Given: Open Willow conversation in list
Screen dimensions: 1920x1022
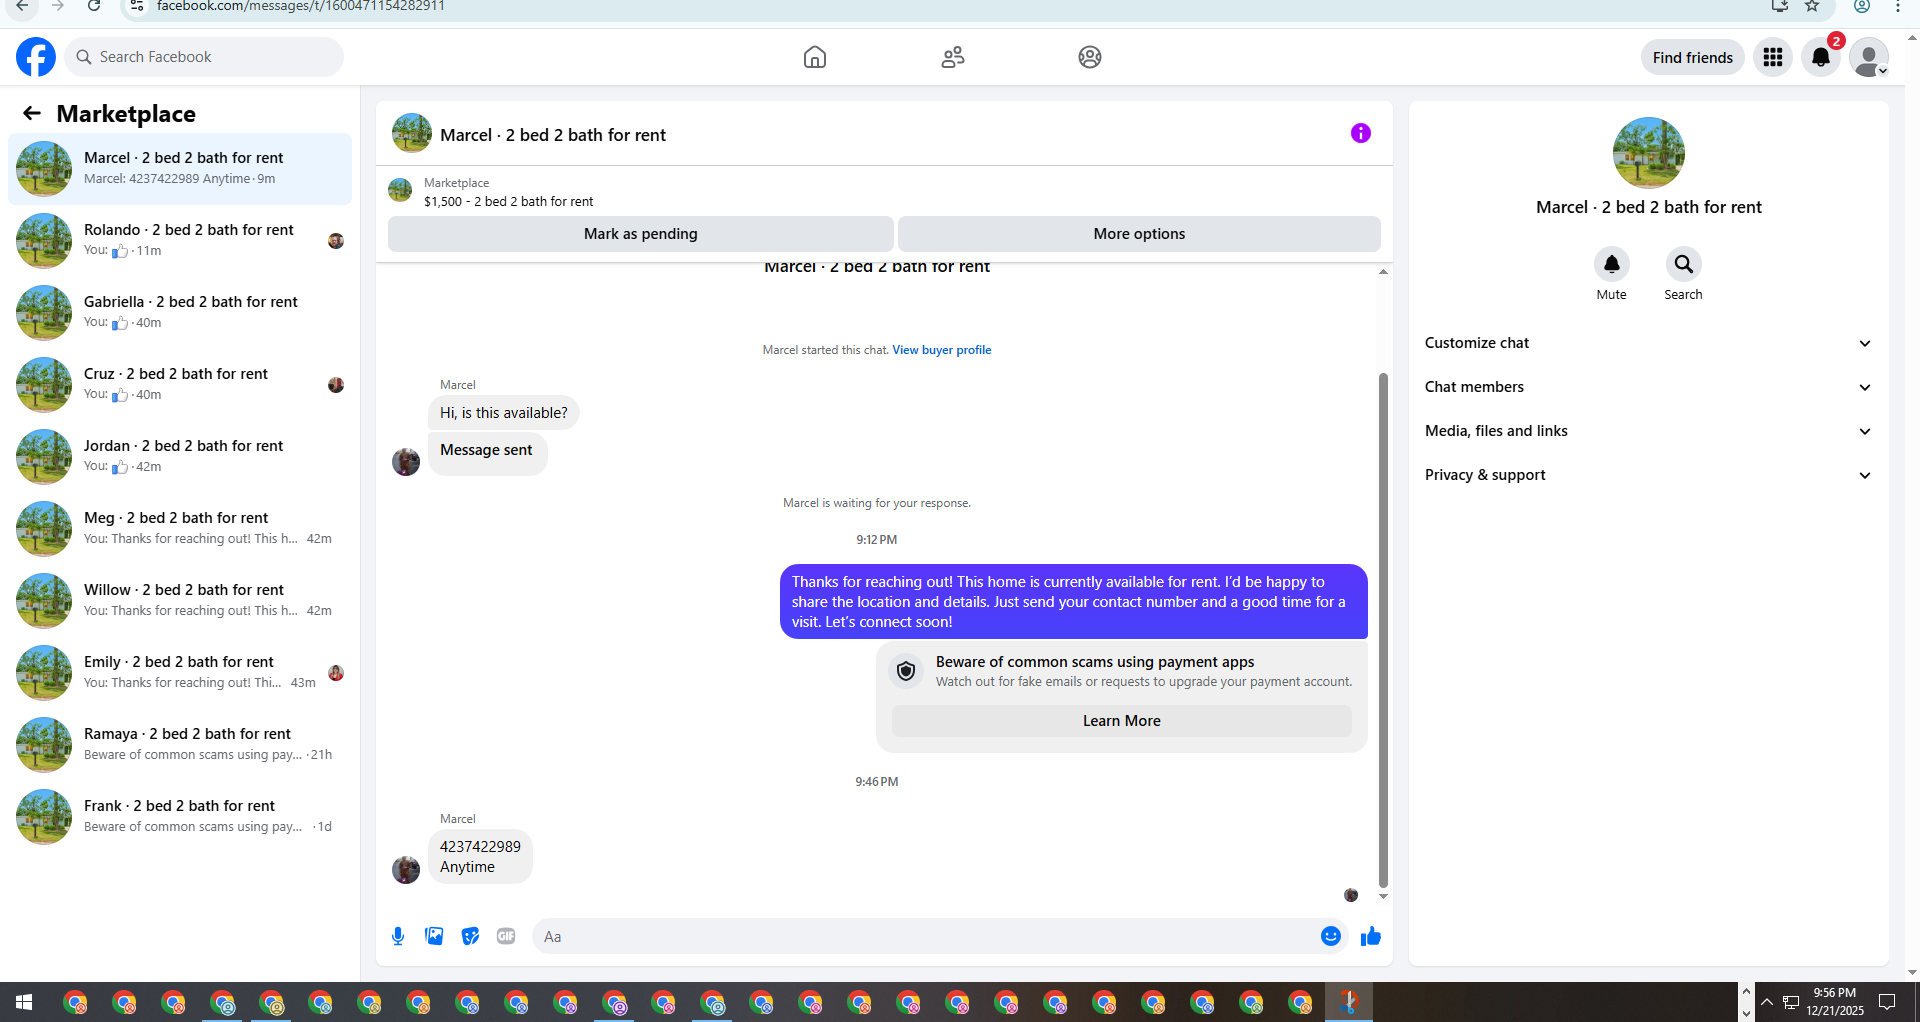Looking at the screenshot, I should tap(180, 600).
